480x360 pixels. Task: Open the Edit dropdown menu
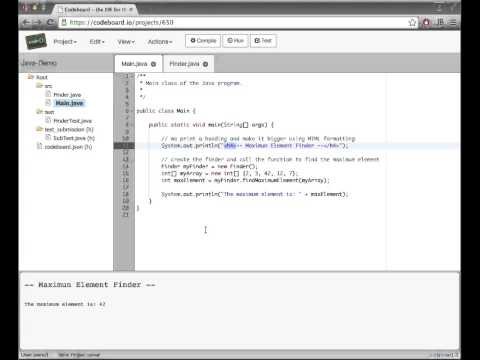click(97, 42)
